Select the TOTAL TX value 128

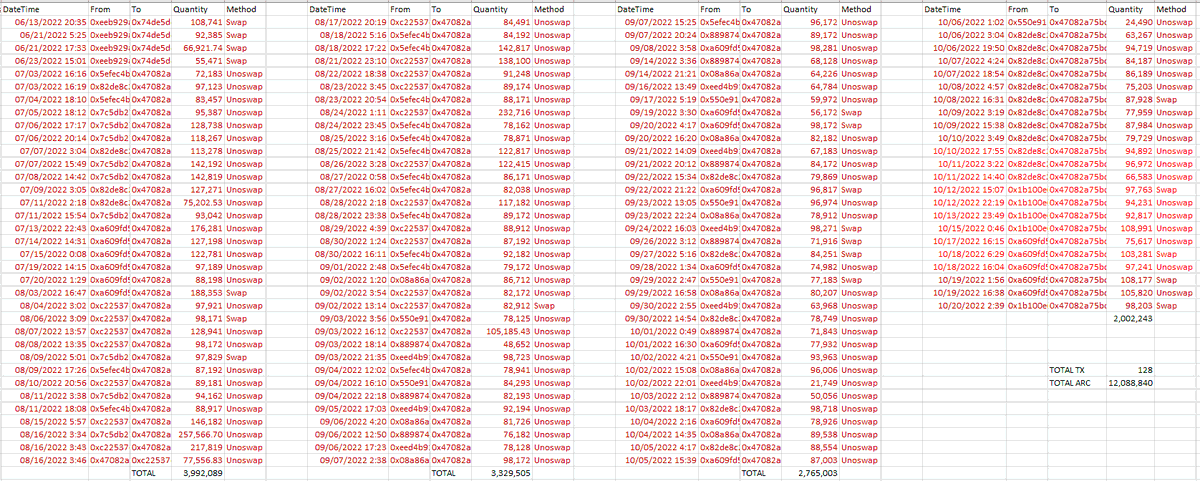click(x=1145, y=370)
